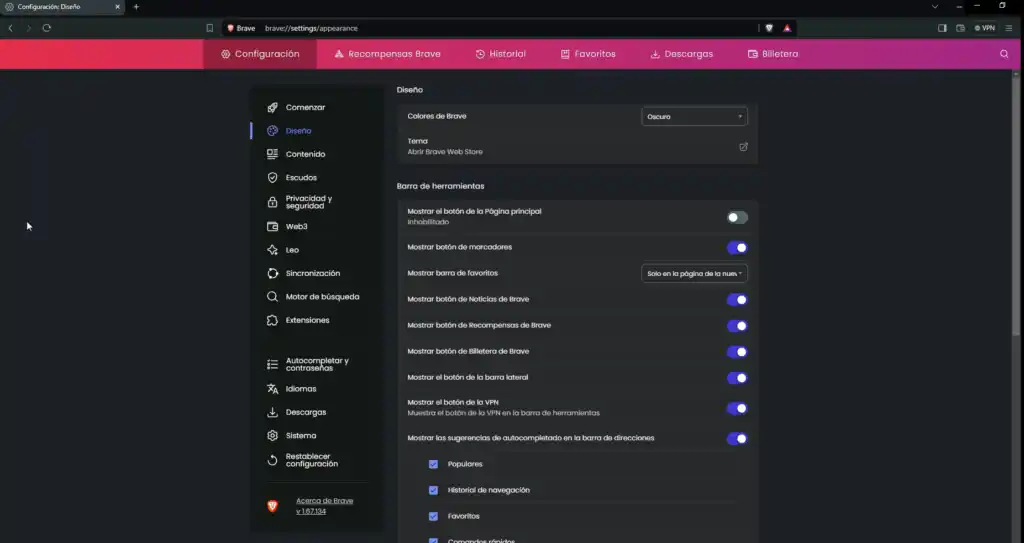This screenshot has height=543, width=1024.
Task: Open the Billetera header tab
Action: click(x=773, y=54)
